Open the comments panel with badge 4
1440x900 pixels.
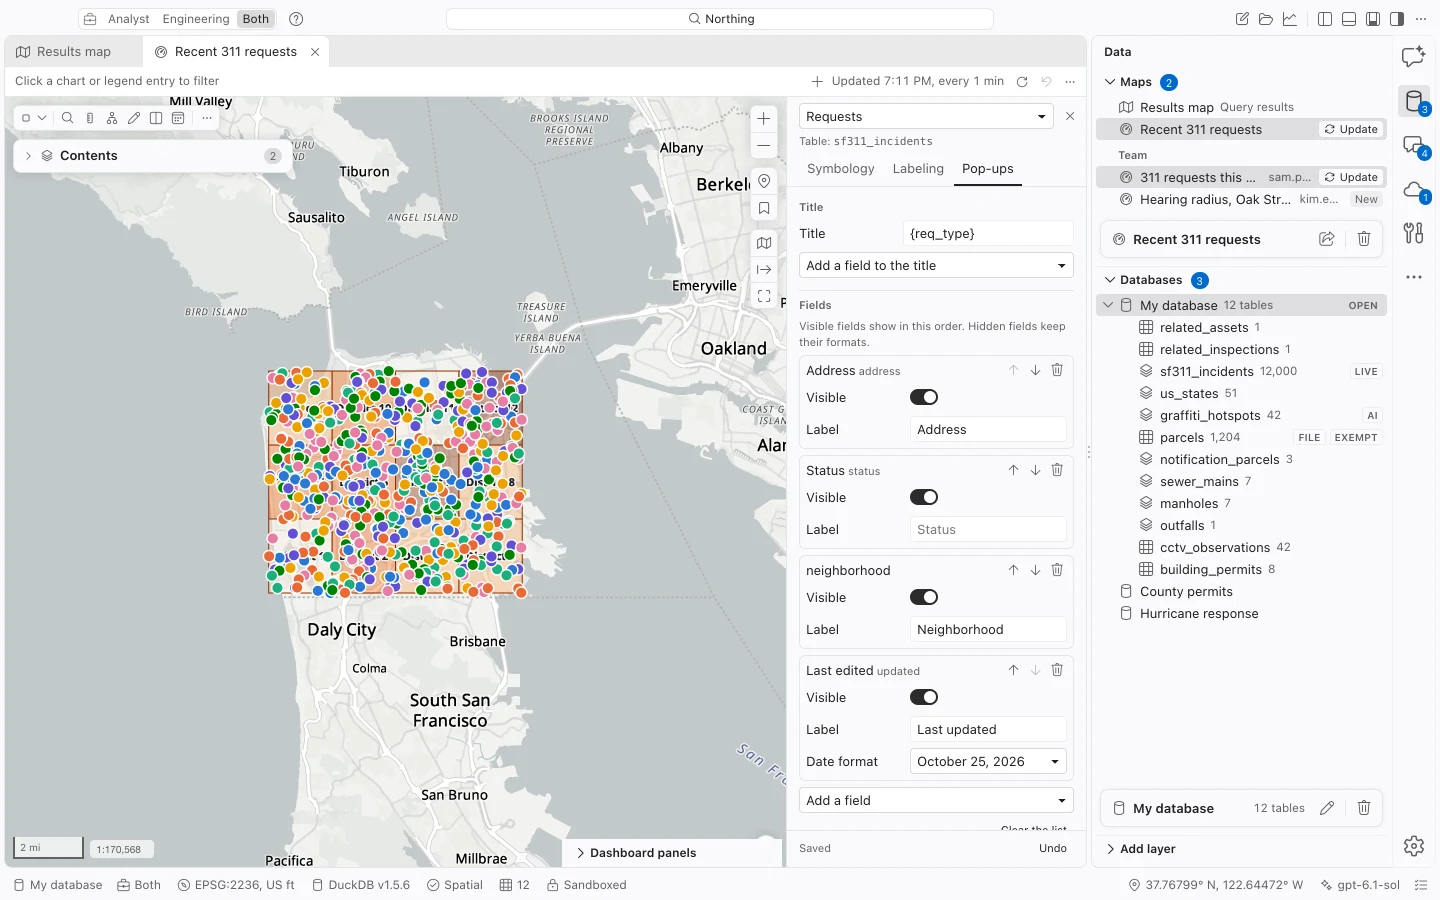[x=1413, y=146]
